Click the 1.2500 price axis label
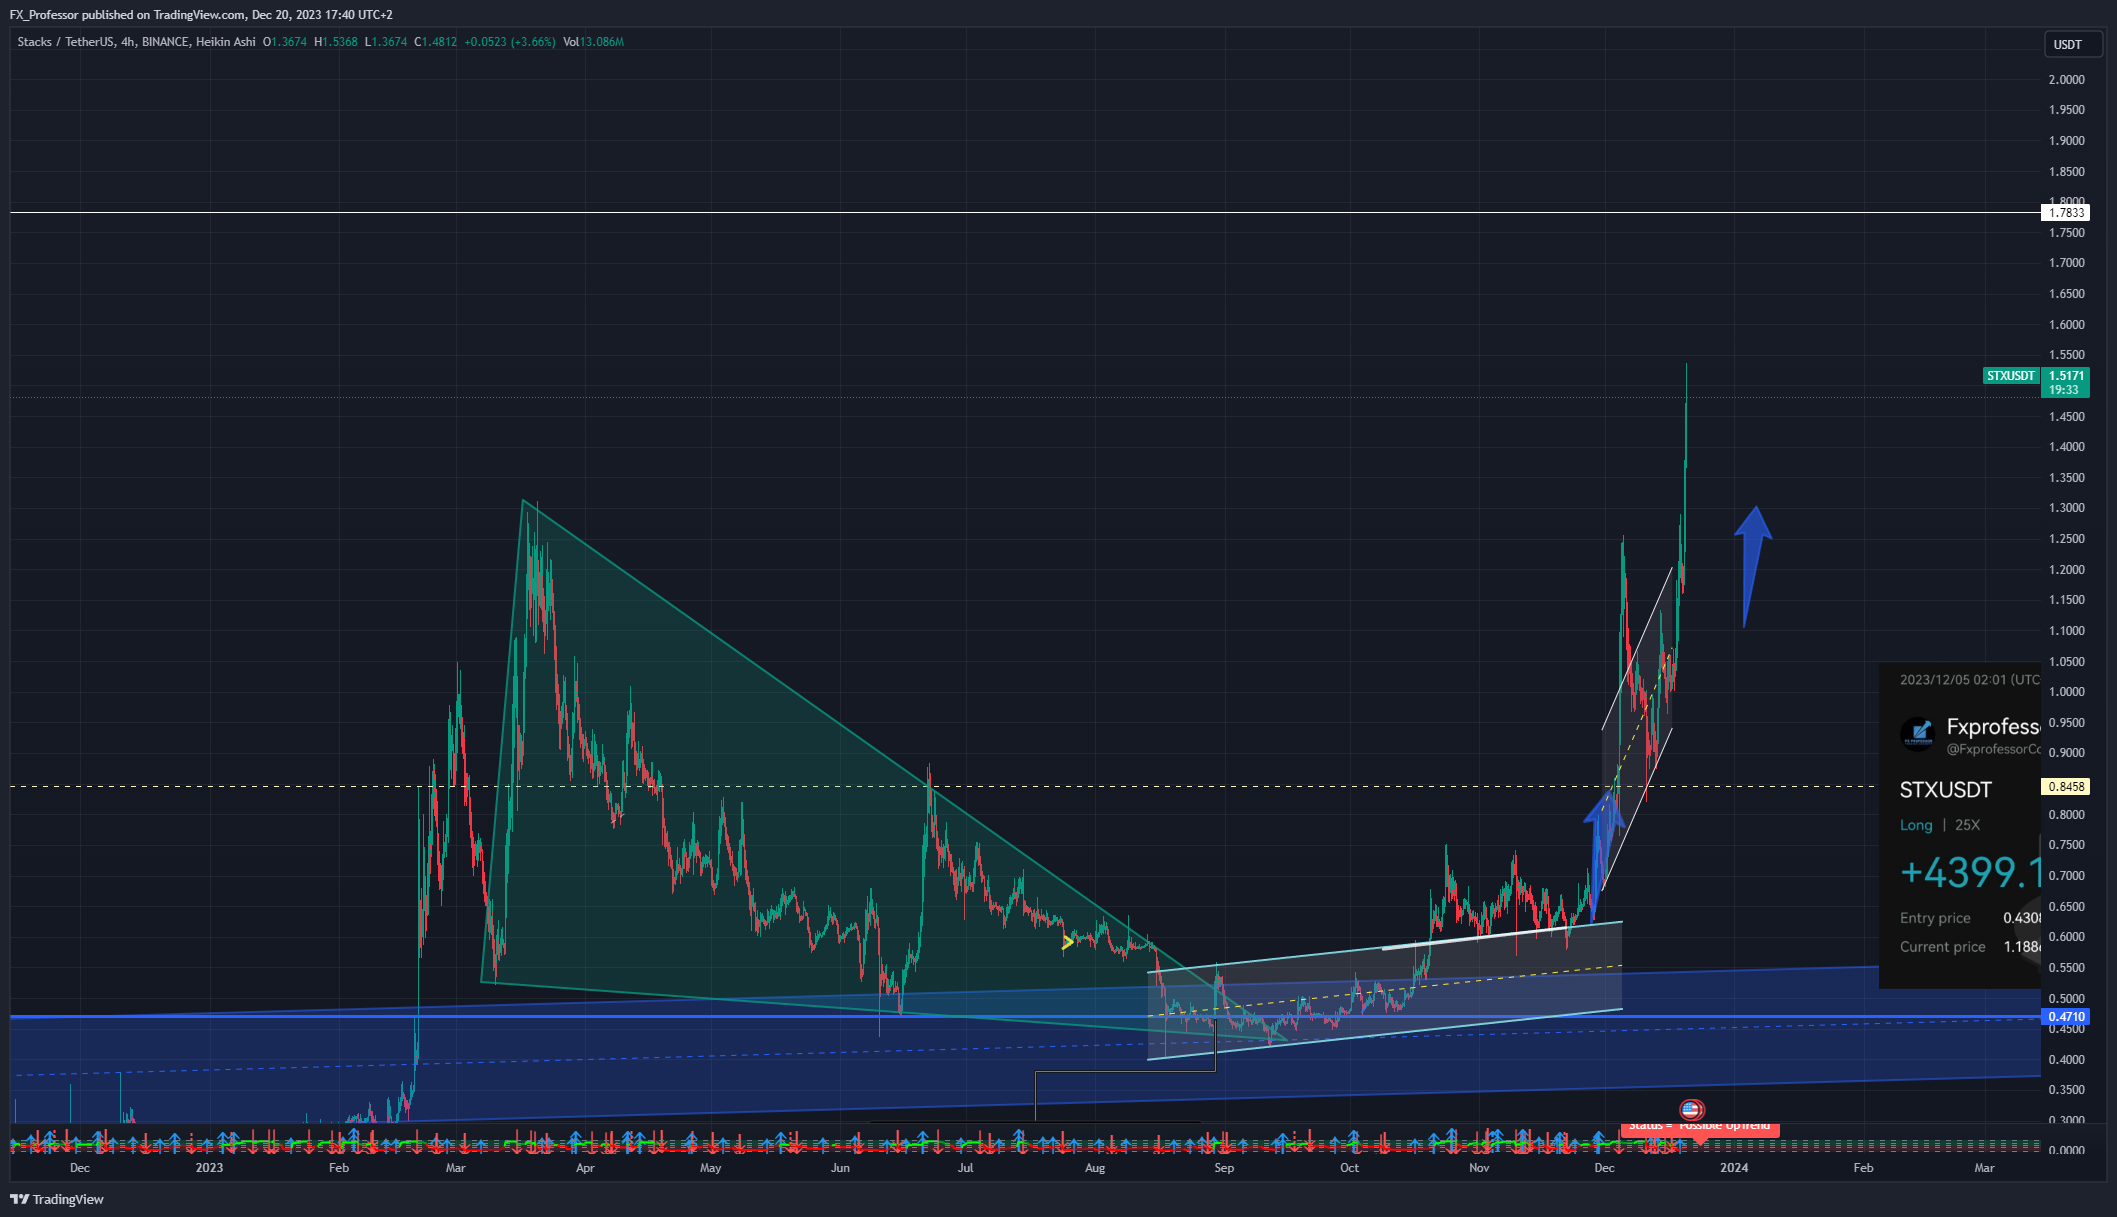The width and height of the screenshot is (2117, 1217). 2066,539
